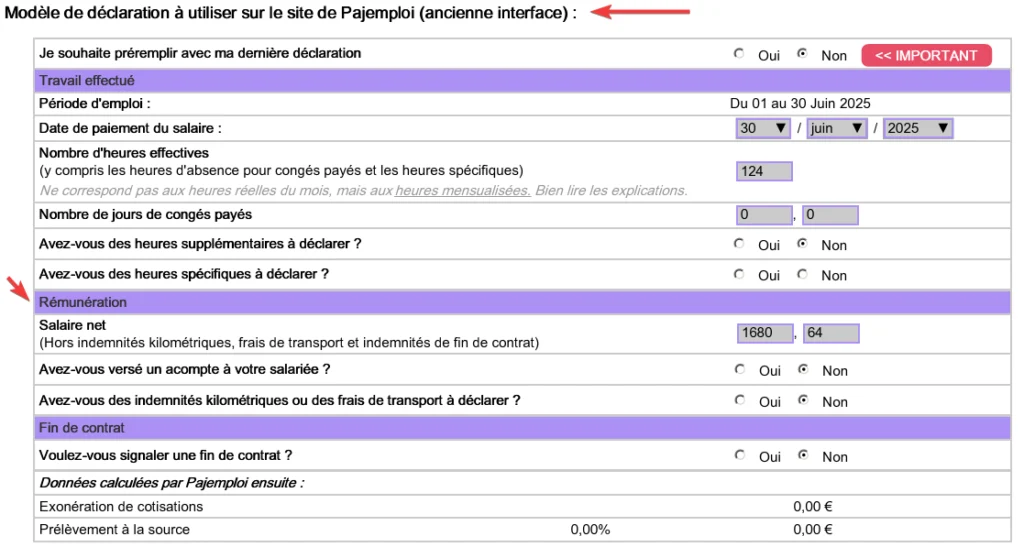Open the payment month dropdown showing juin

click(837, 128)
